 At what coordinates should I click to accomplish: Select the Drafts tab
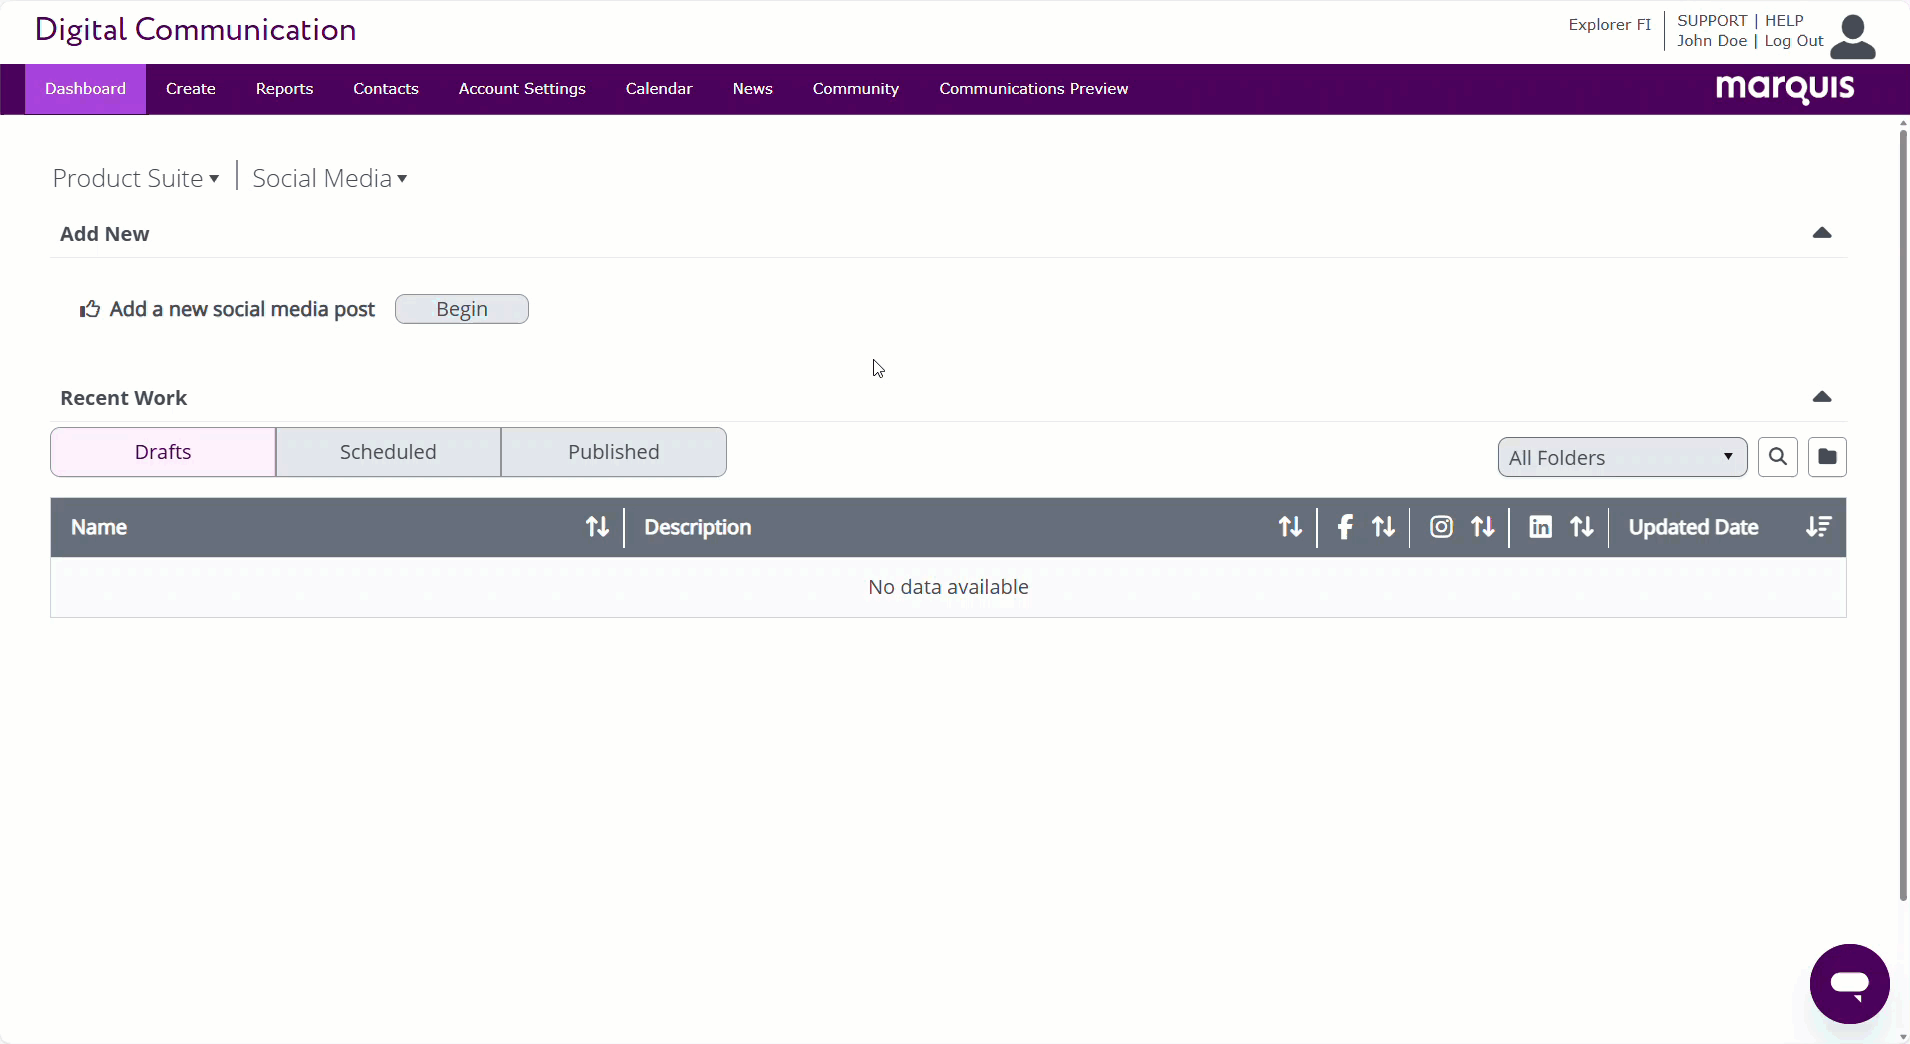click(163, 452)
